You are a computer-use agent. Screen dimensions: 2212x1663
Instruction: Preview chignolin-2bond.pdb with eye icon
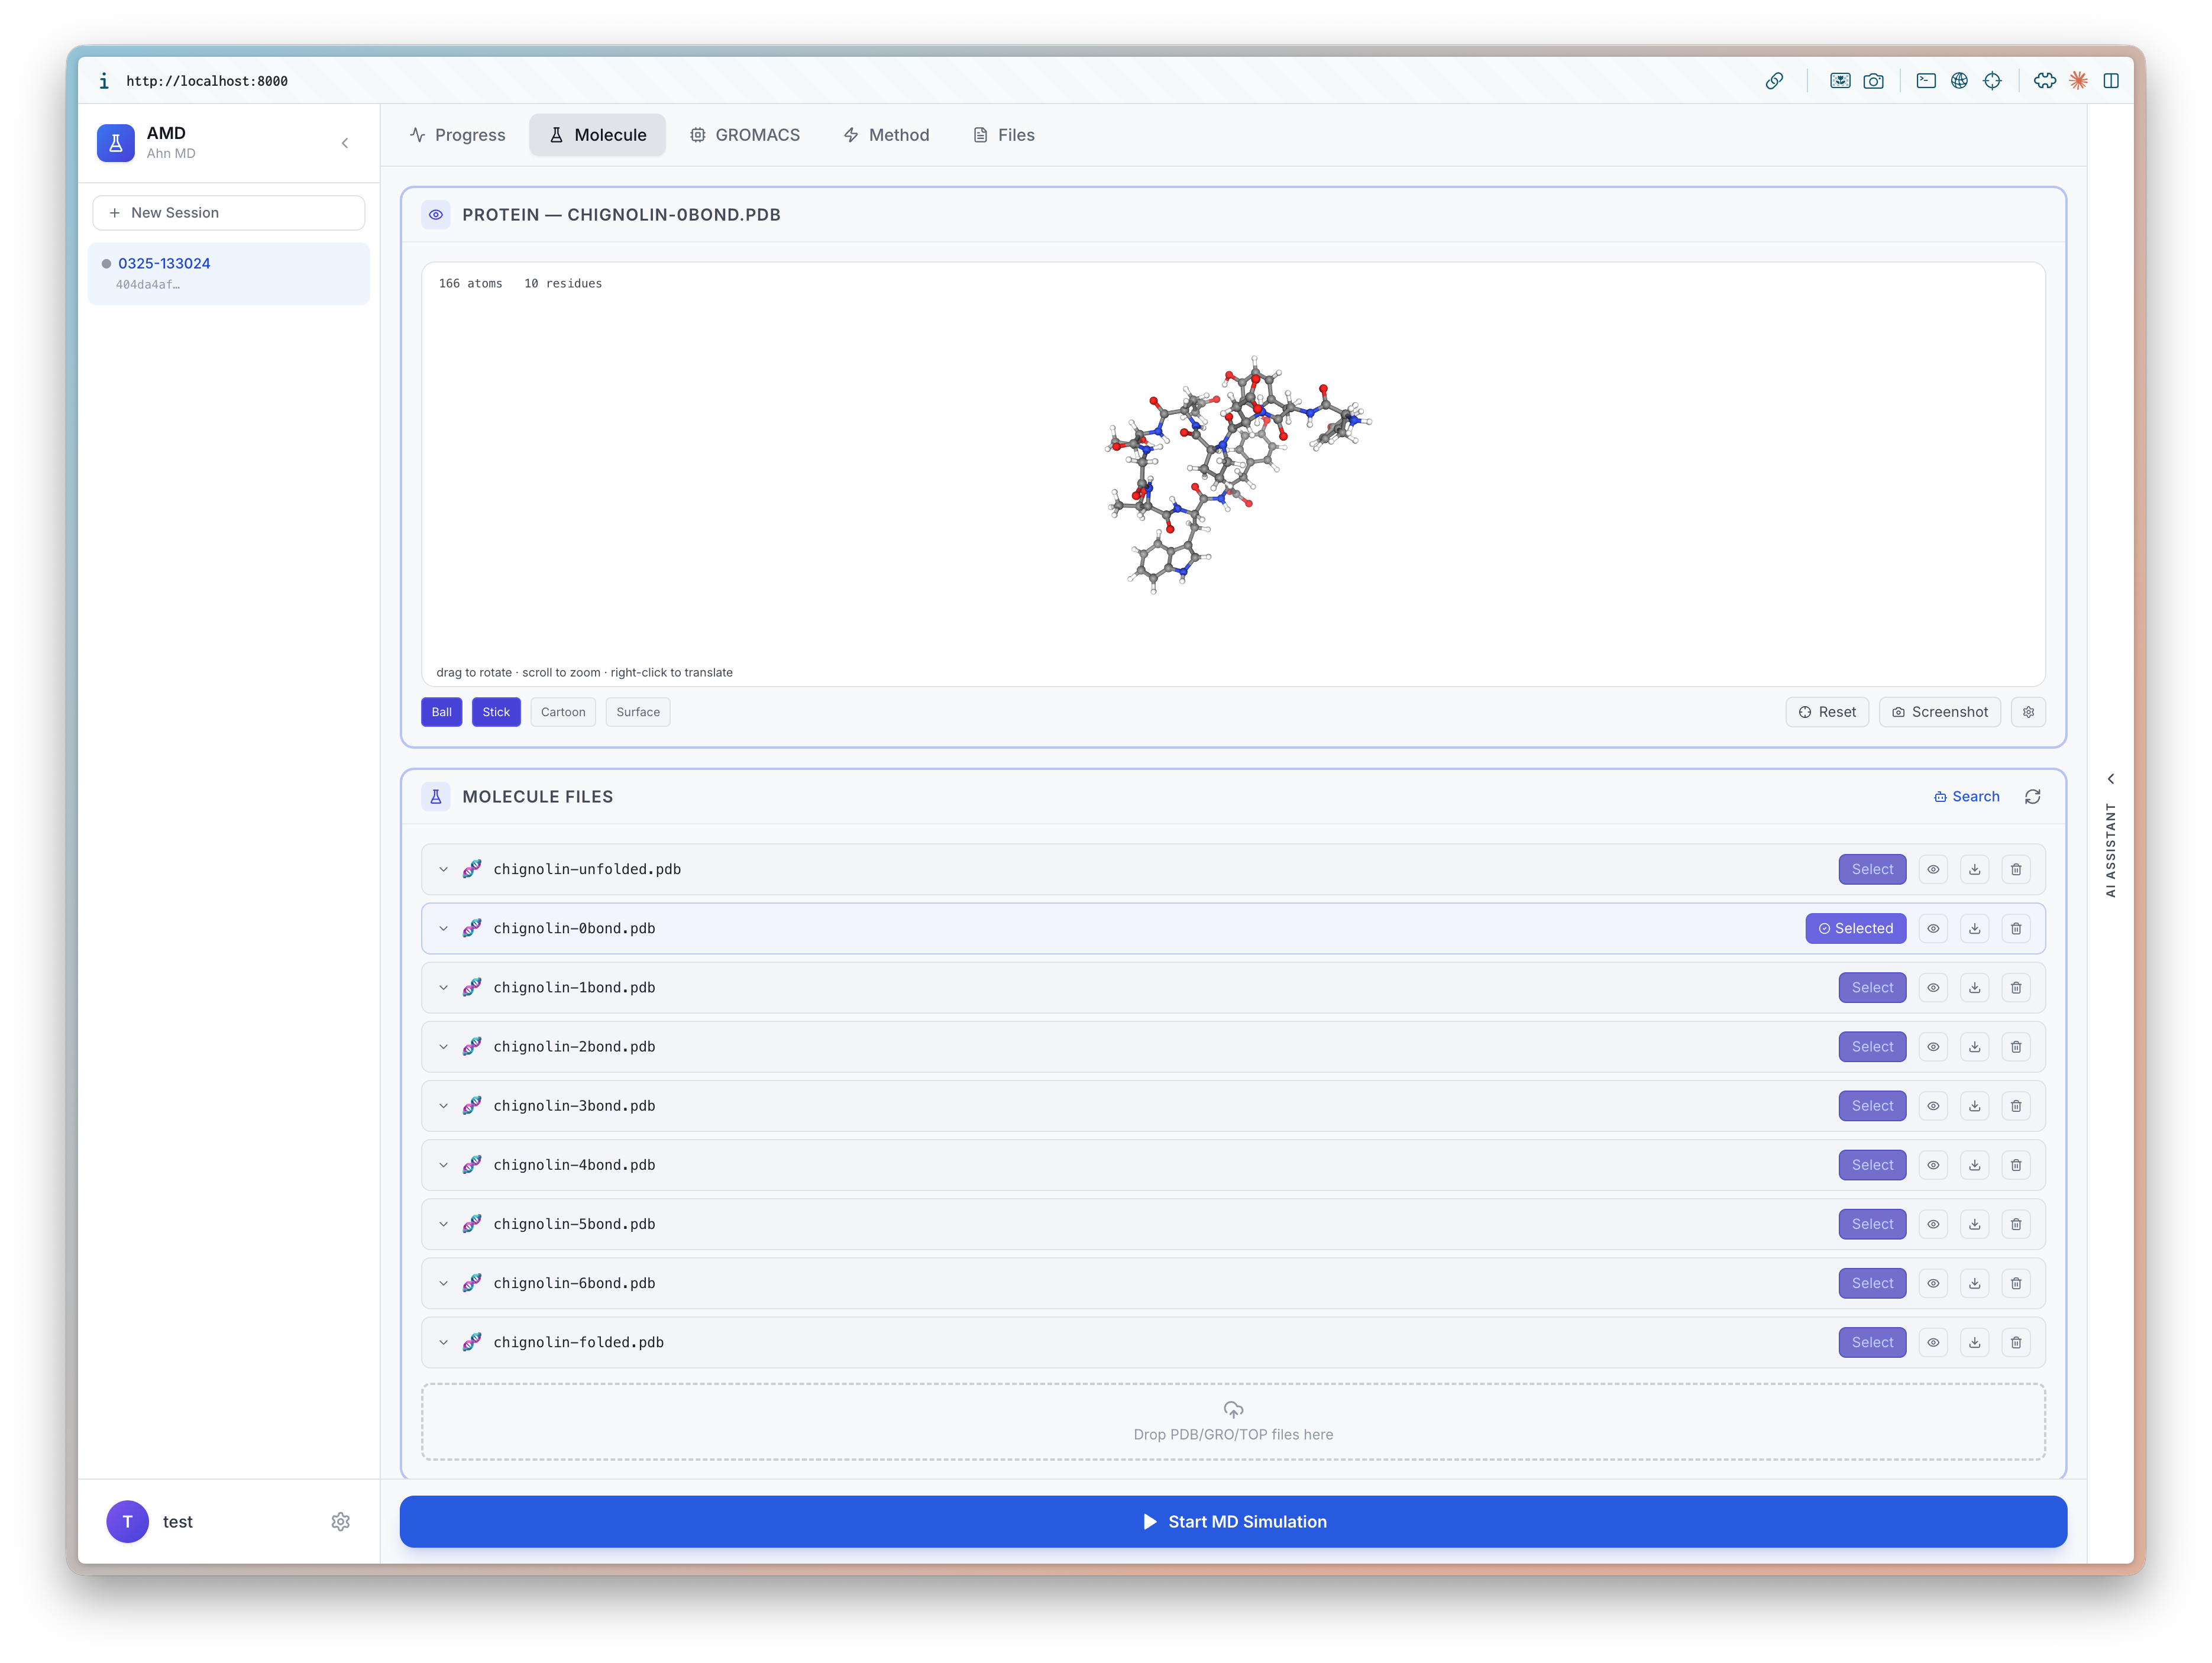tap(1933, 1046)
